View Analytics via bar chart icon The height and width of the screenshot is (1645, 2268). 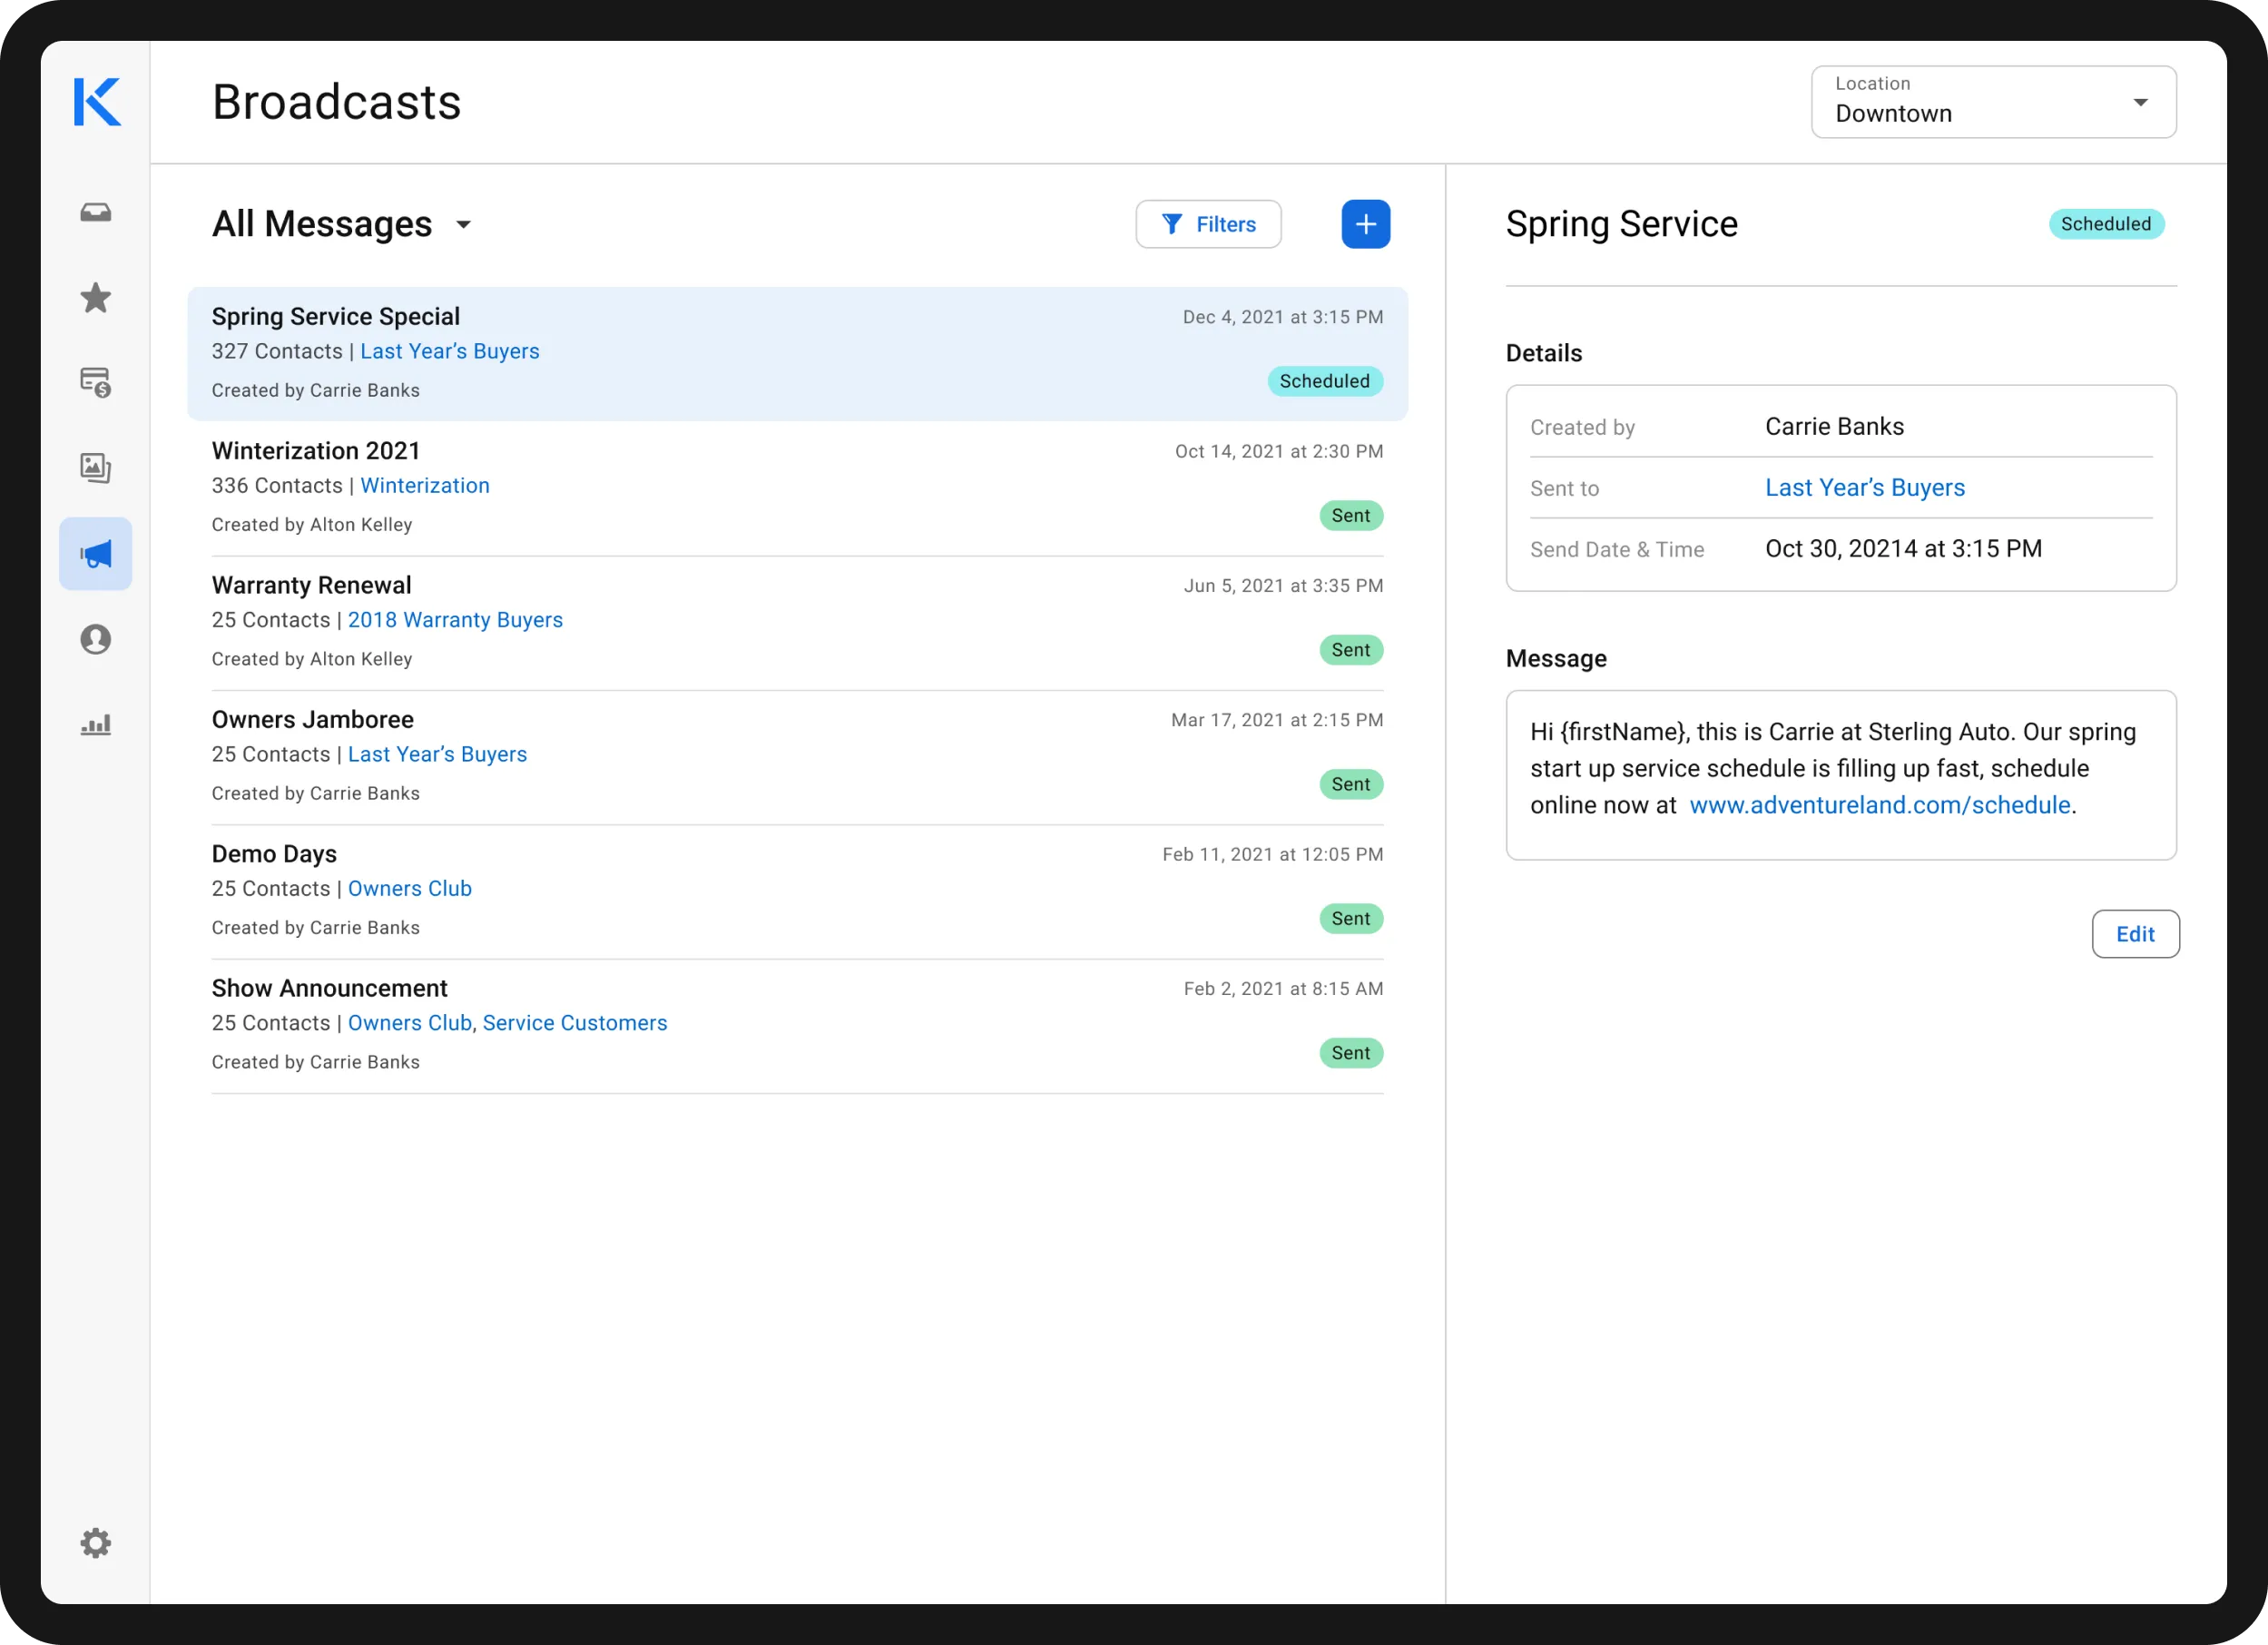[96, 725]
